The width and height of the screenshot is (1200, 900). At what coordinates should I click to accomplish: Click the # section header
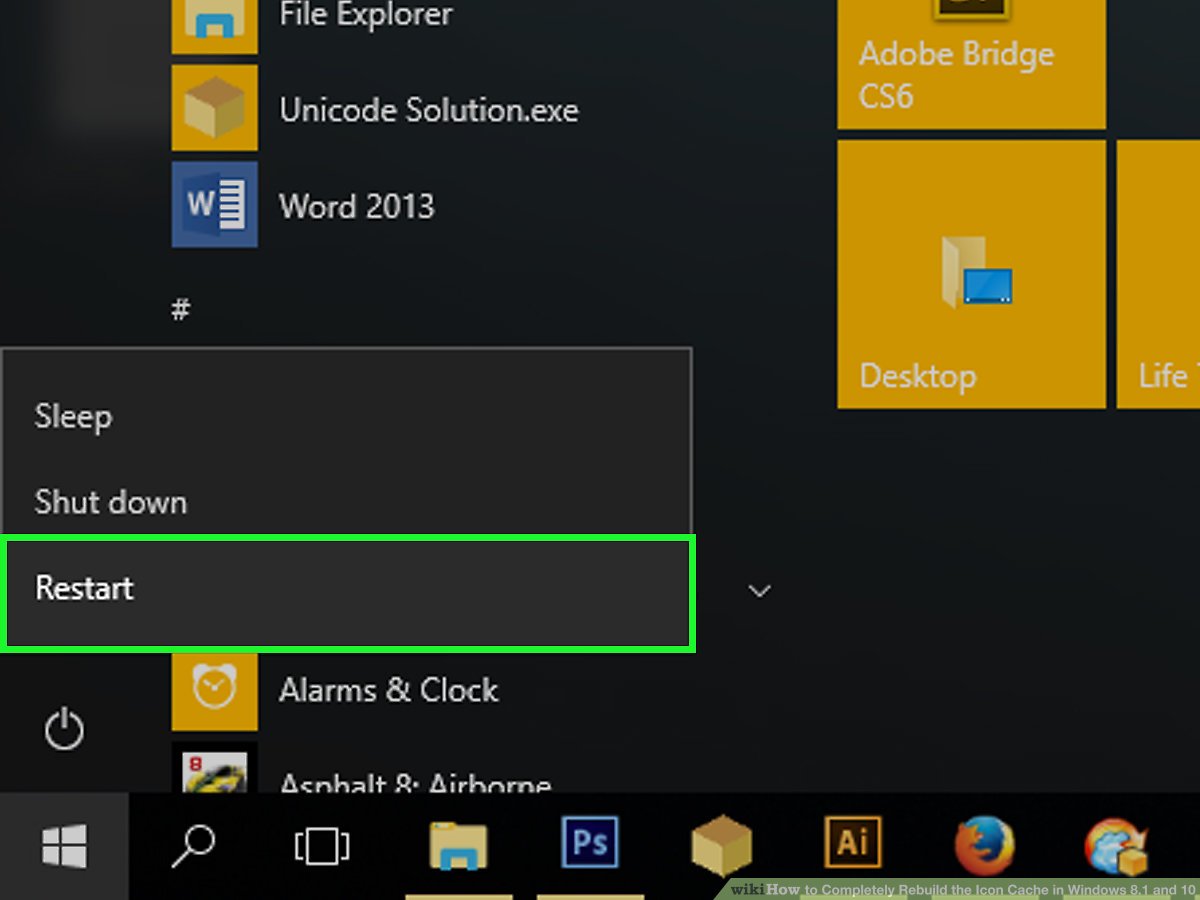(181, 309)
